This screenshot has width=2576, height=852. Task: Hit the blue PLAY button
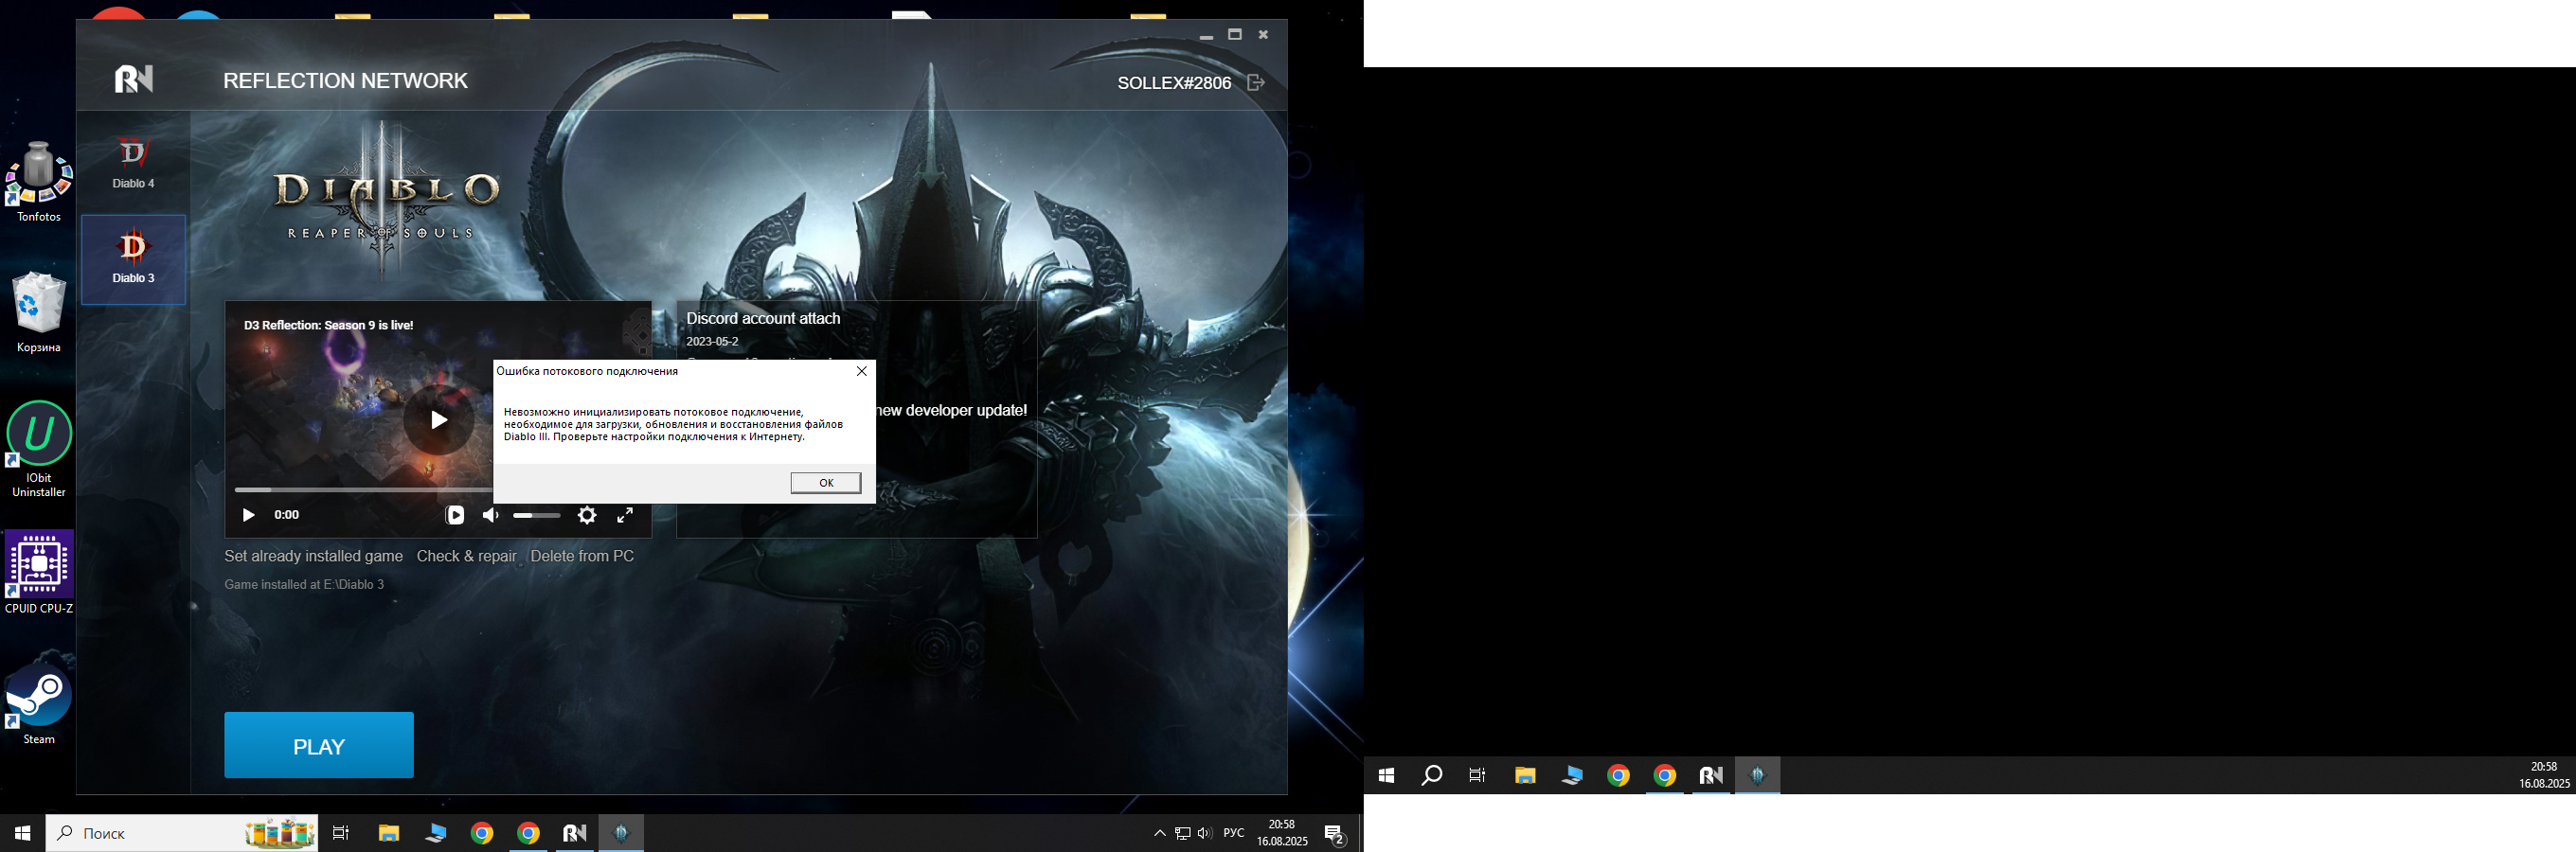pyautogui.click(x=319, y=745)
